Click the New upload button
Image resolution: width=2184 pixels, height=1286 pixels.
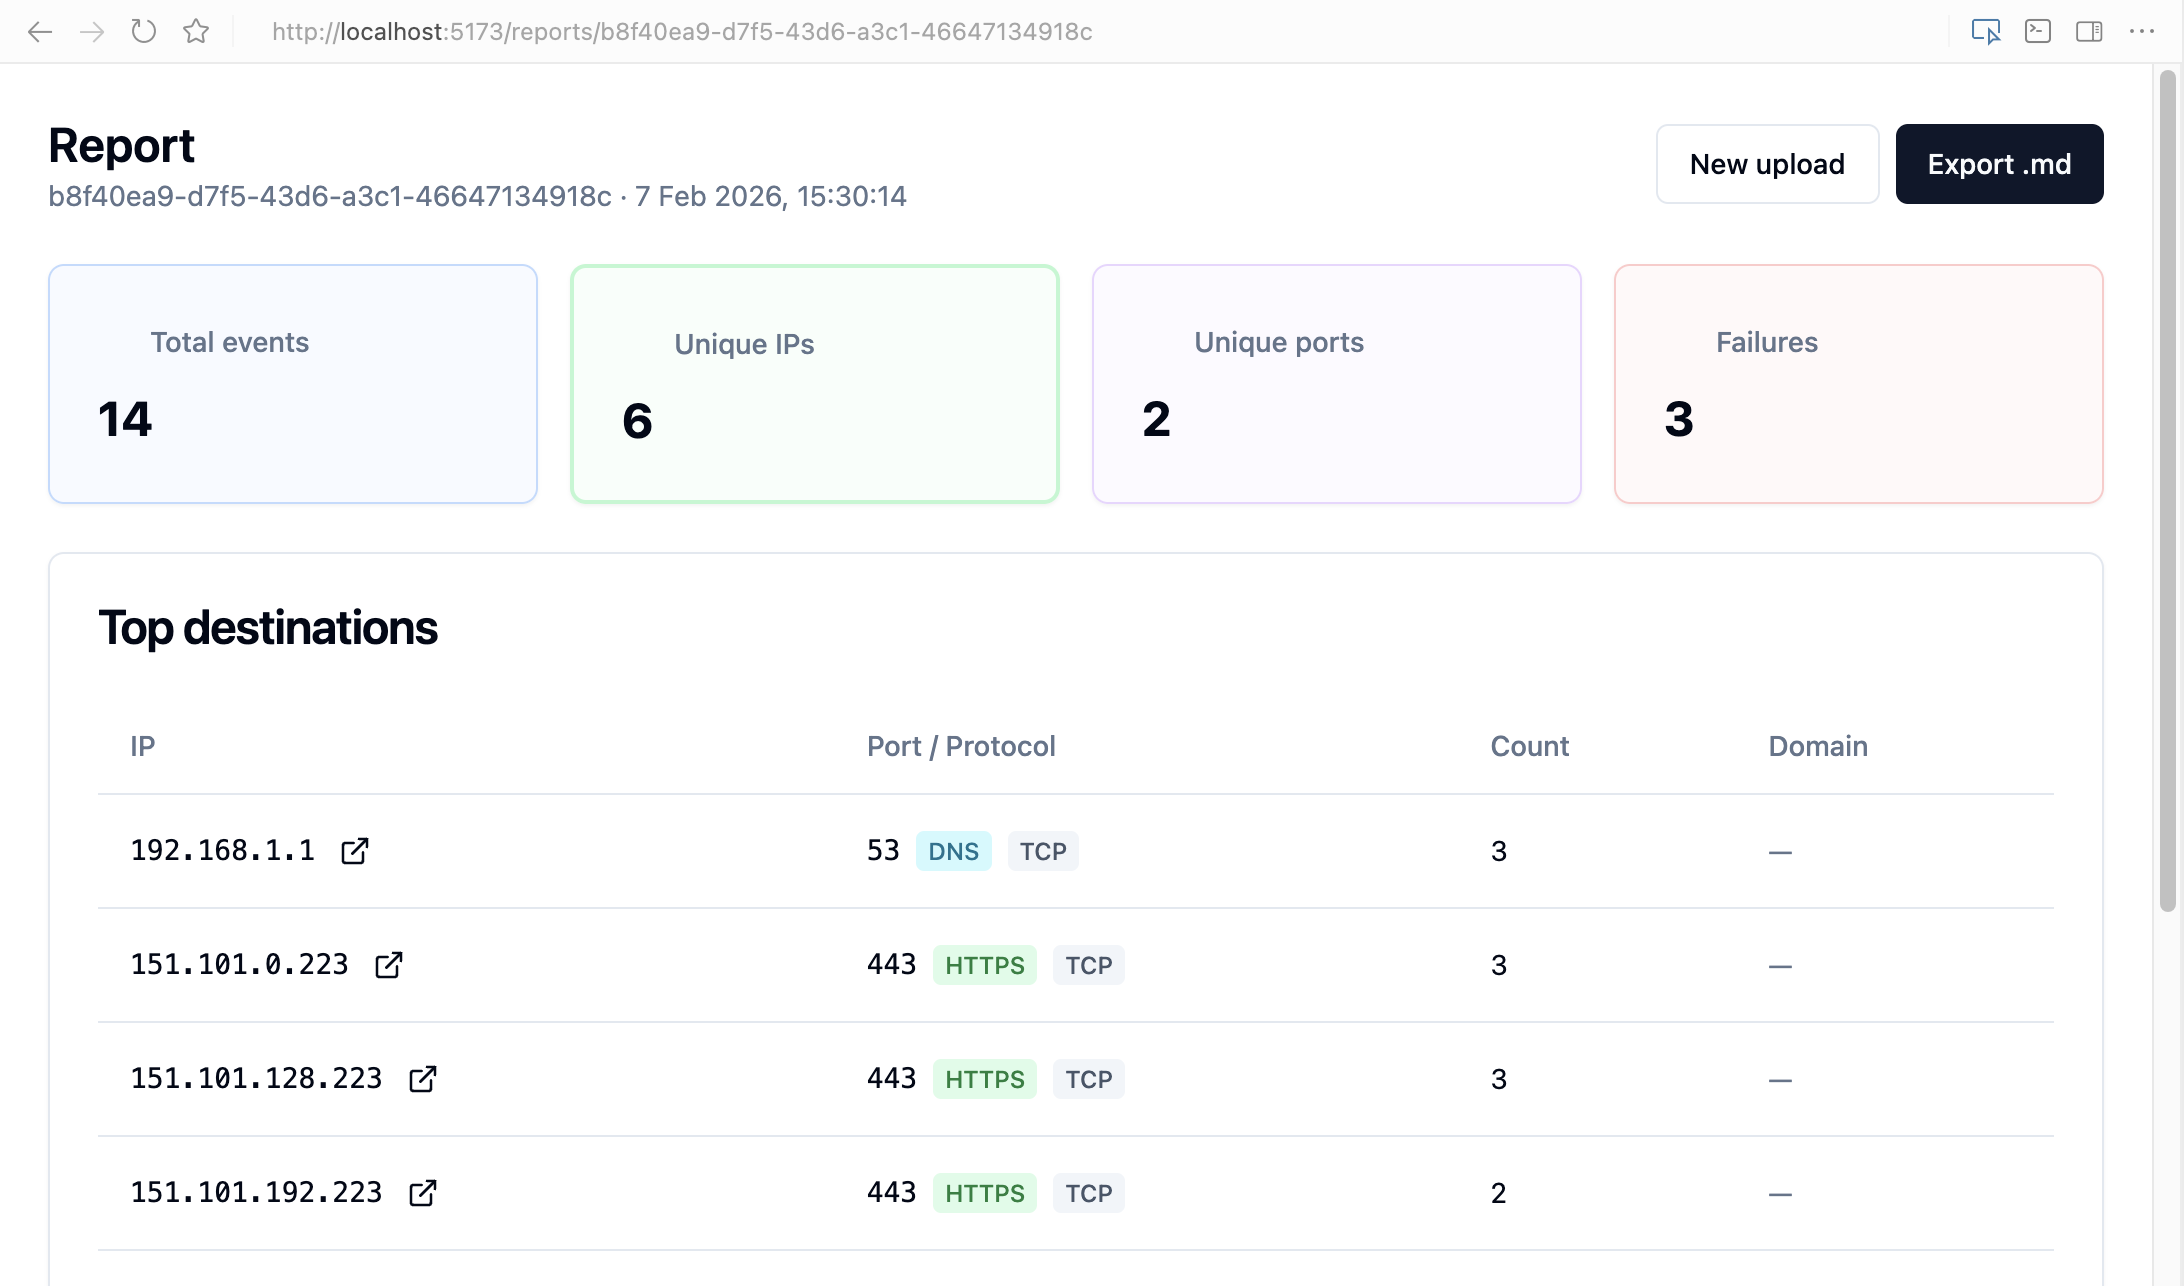click(x=1767, y=164)
